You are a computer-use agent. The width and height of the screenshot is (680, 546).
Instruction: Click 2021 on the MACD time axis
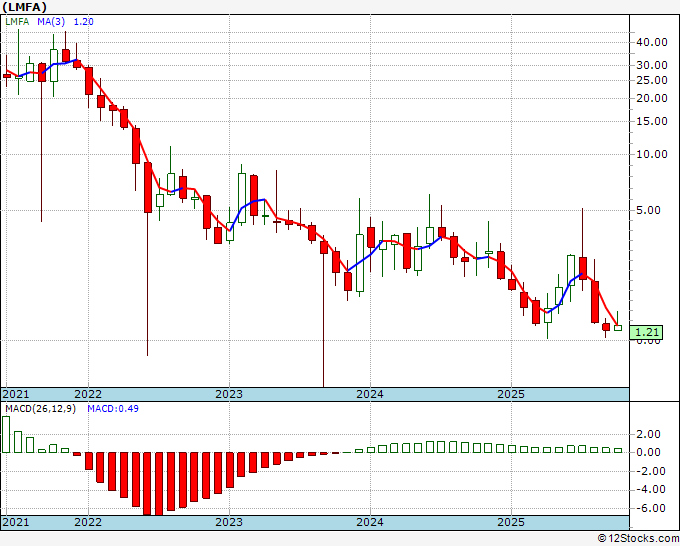16,522
